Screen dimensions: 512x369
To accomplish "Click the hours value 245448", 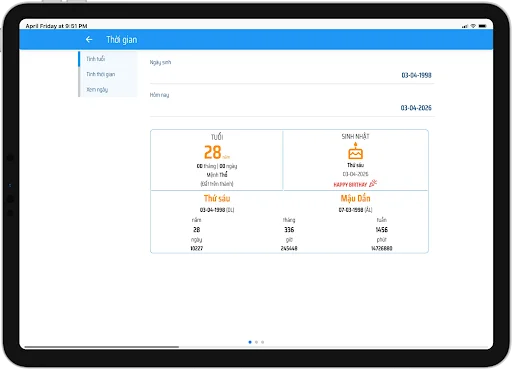I will (289, 248).
